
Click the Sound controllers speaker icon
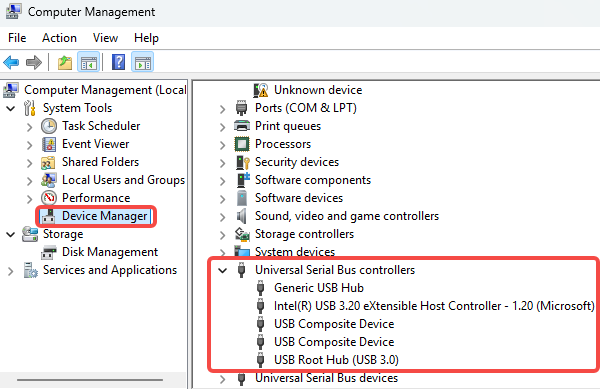[241, 216]
